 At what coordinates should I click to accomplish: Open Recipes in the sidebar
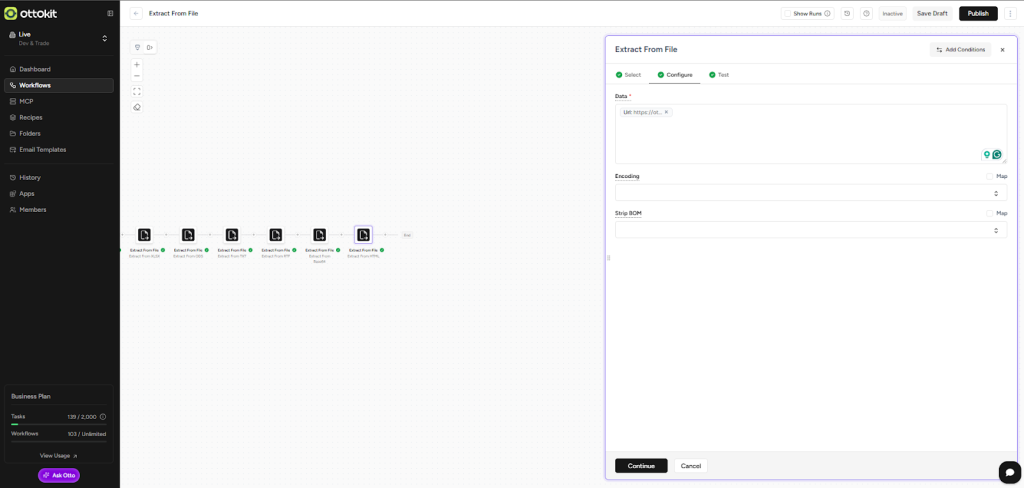click(31, 117)
